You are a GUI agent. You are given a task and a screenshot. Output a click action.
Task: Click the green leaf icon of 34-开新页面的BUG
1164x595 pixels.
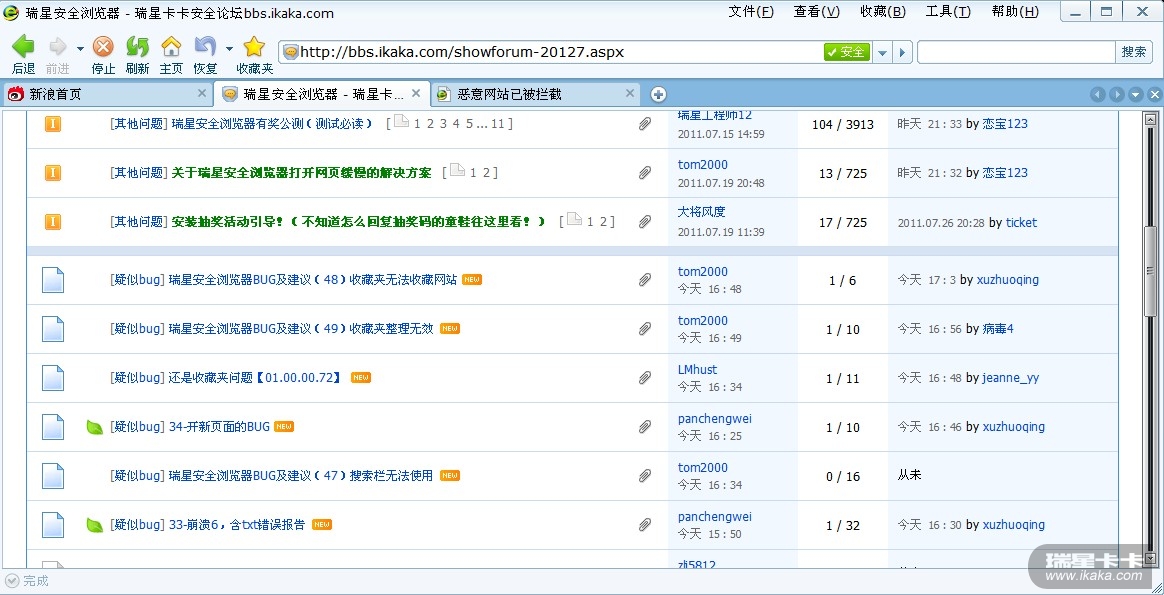pyautogui.click(x=94, y=427)
